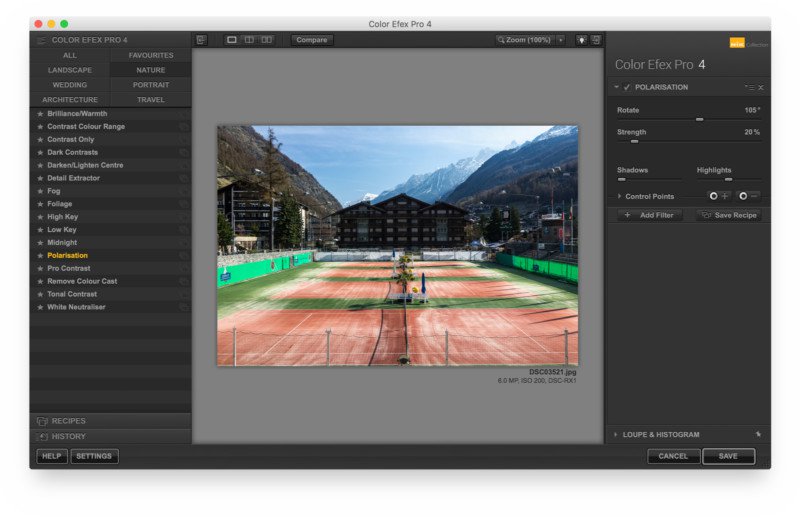Switch to the Architecture category tab
The image size is (800, 517).
tap(70, 100)
